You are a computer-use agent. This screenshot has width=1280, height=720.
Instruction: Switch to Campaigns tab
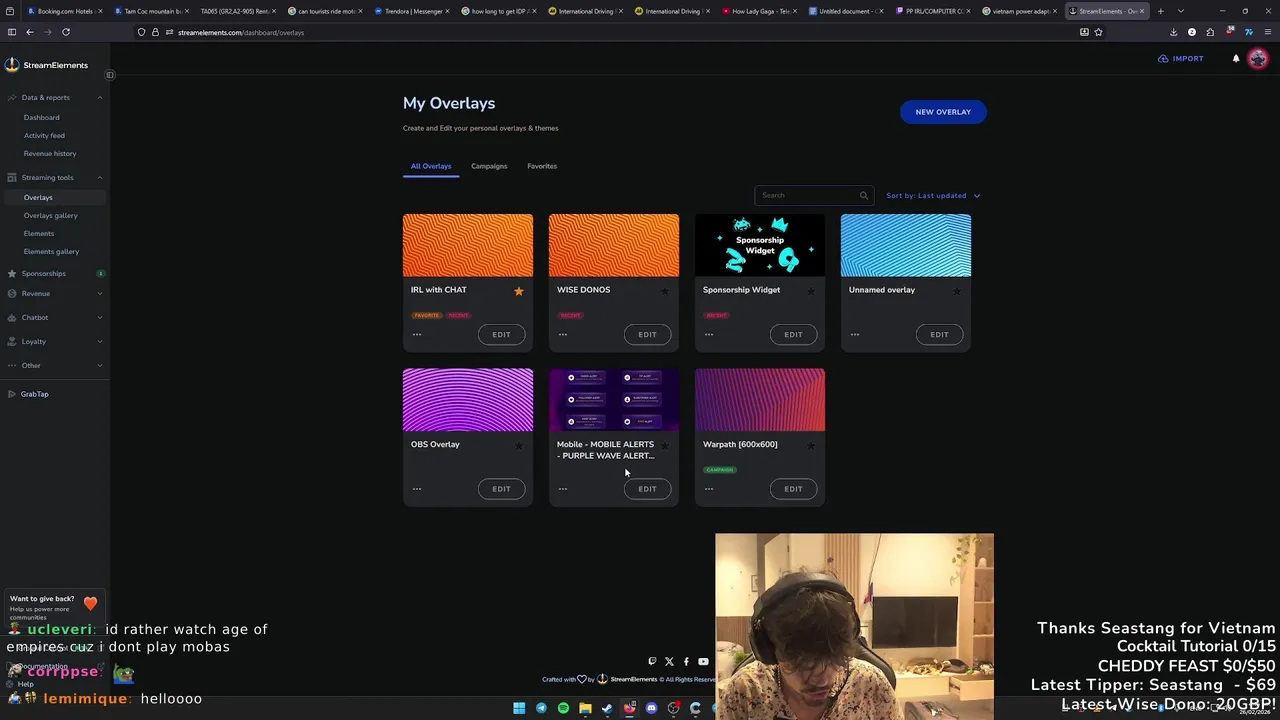(x=489, y=166)
